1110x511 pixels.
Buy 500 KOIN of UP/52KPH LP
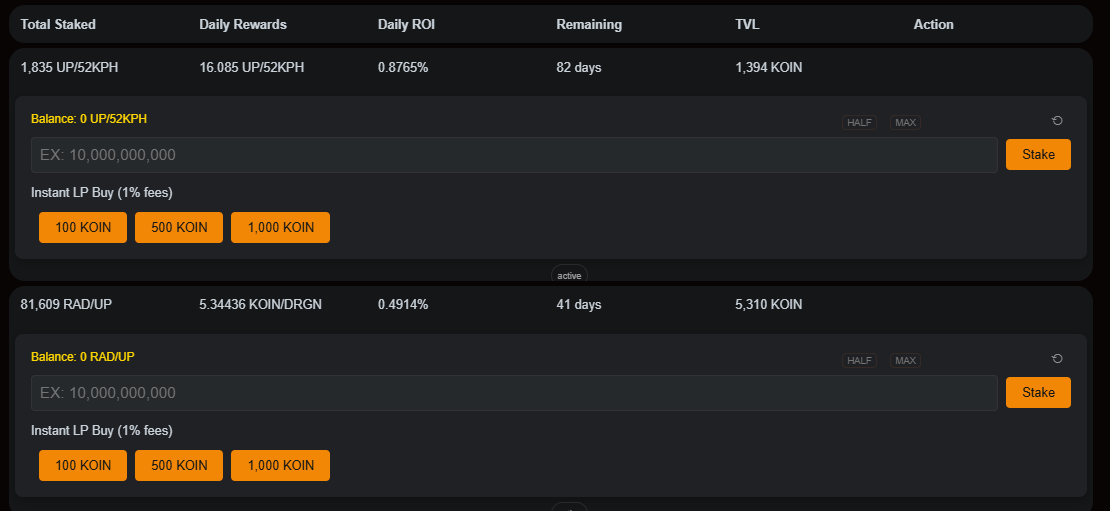click(179, 227)
